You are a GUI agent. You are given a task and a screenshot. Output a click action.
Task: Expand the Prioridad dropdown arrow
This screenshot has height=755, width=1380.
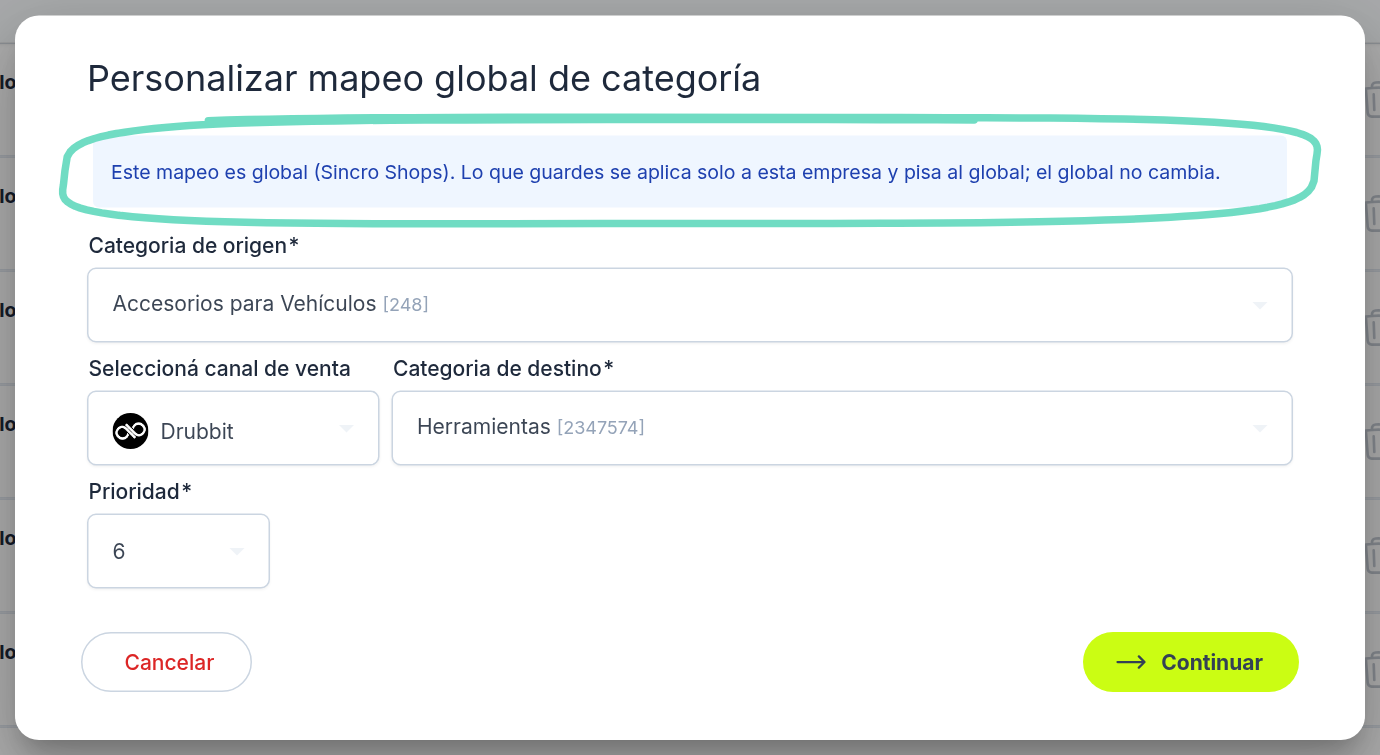(236, 551)
